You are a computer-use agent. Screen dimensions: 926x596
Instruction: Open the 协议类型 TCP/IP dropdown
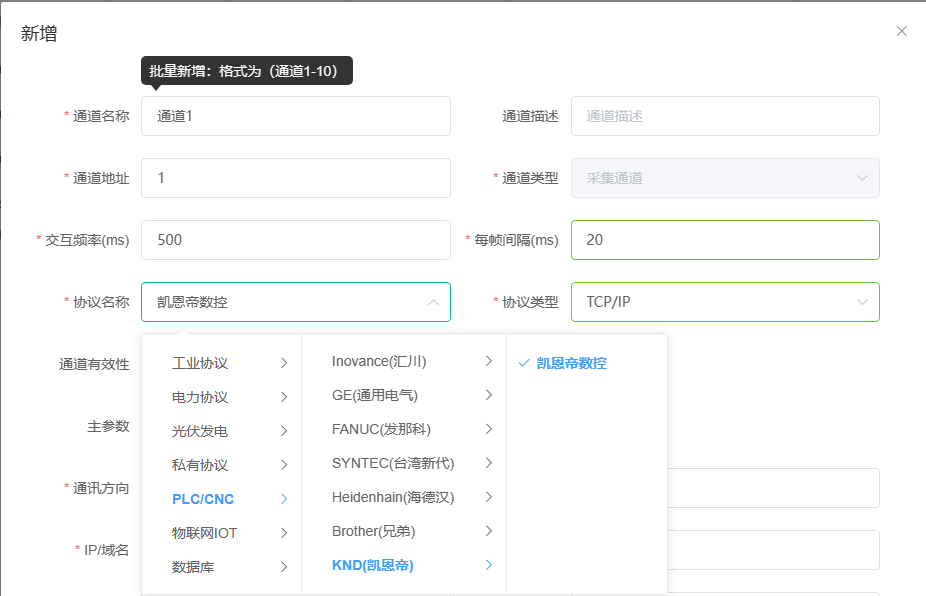pyautogui.click(x=725, y=302)
